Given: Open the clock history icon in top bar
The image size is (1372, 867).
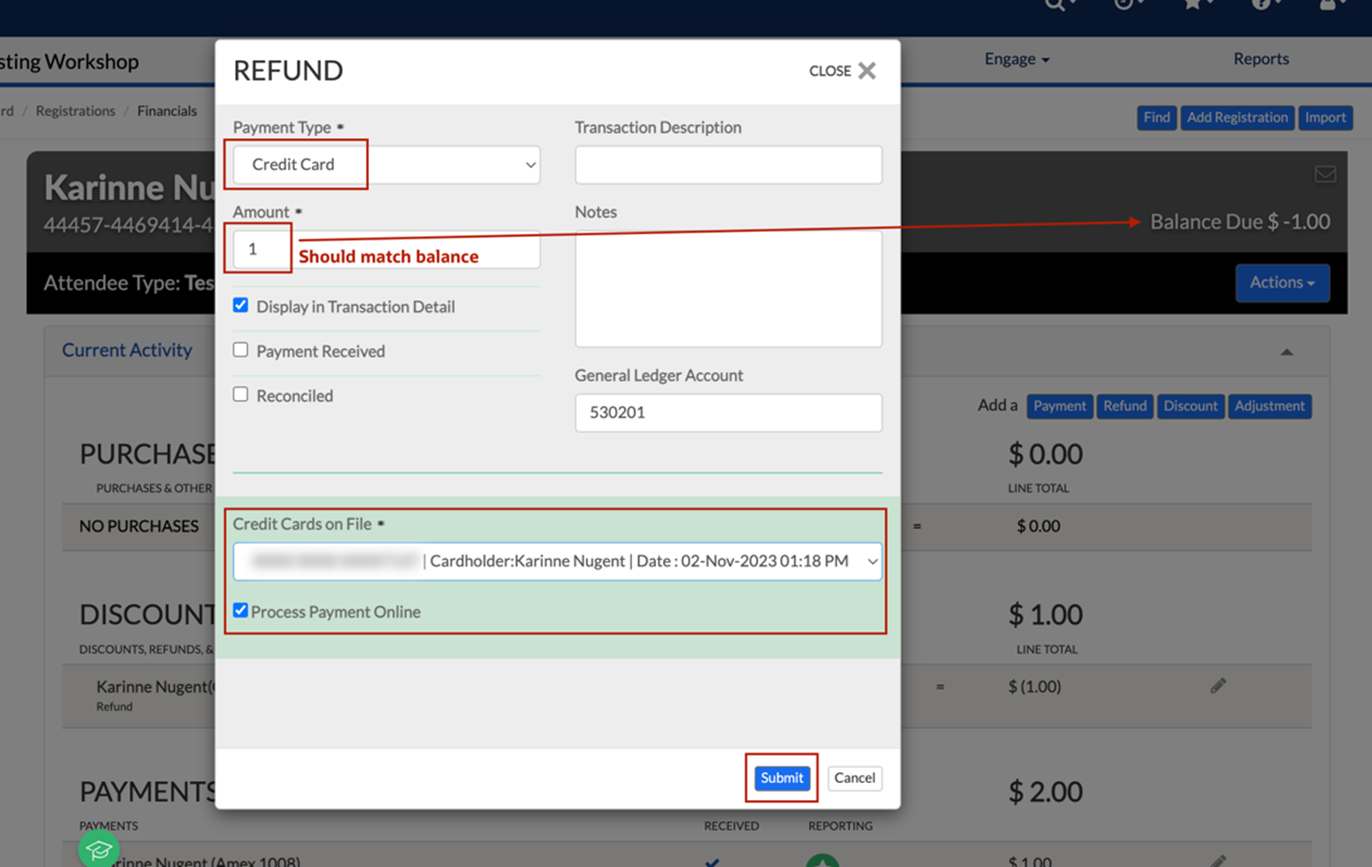Looking at the screenshot, I should tap(1127, 4).
